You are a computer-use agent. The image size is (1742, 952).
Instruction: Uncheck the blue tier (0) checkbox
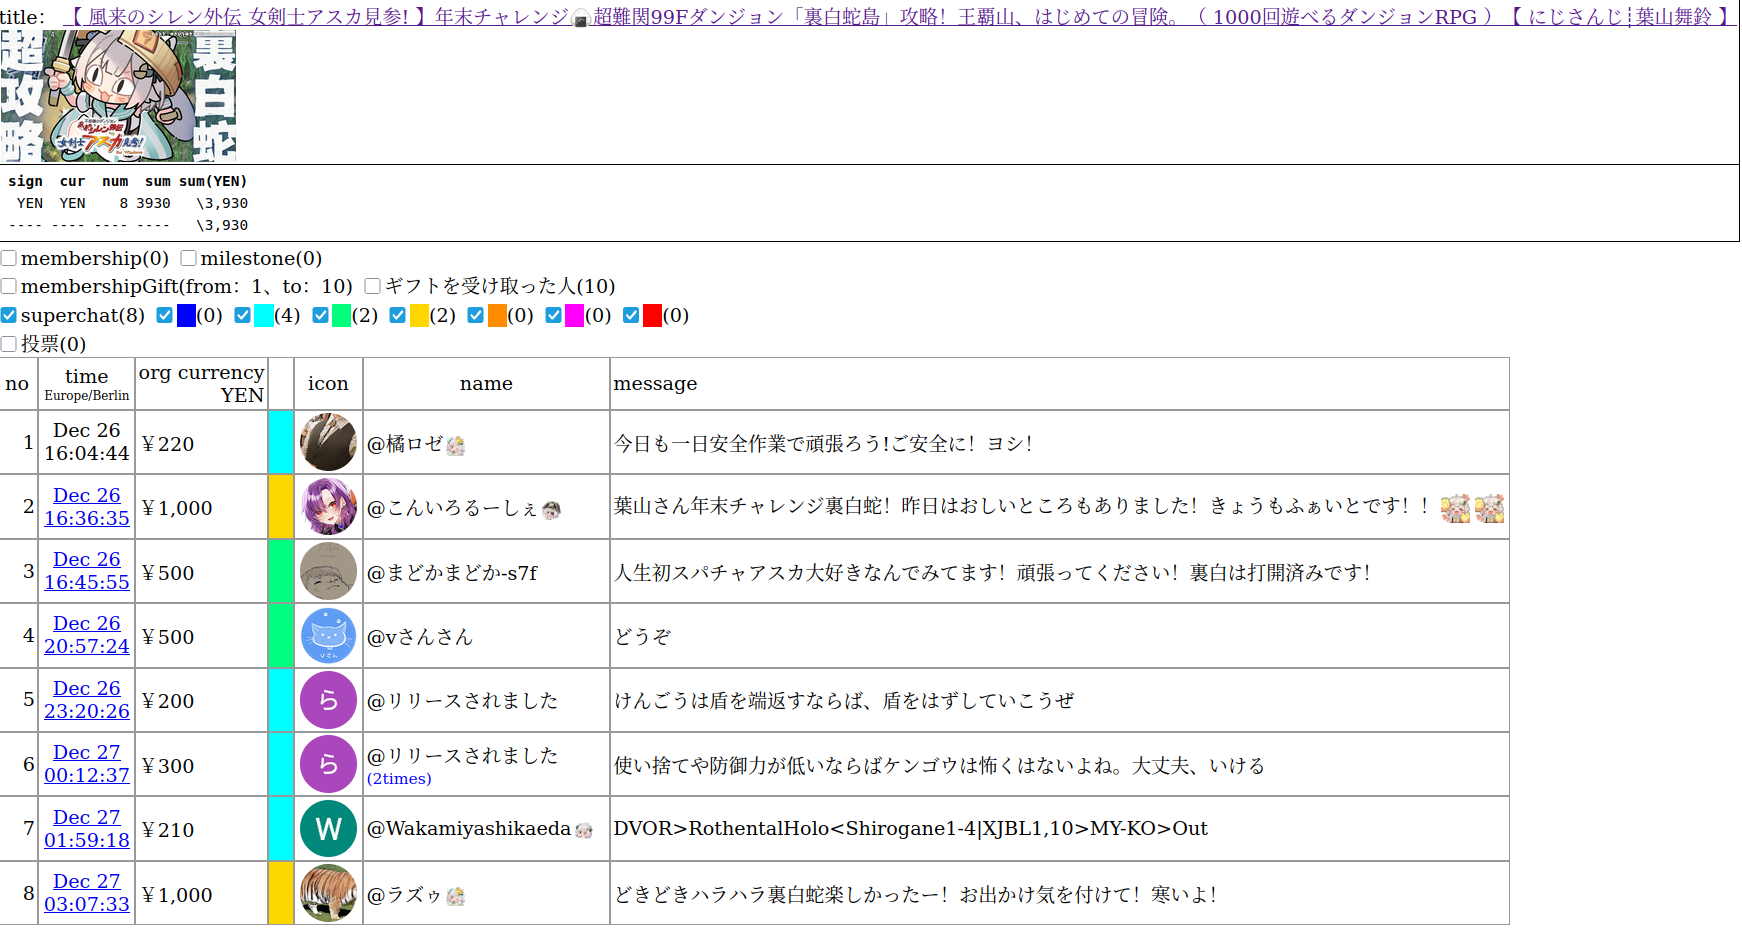pos(165,315)
